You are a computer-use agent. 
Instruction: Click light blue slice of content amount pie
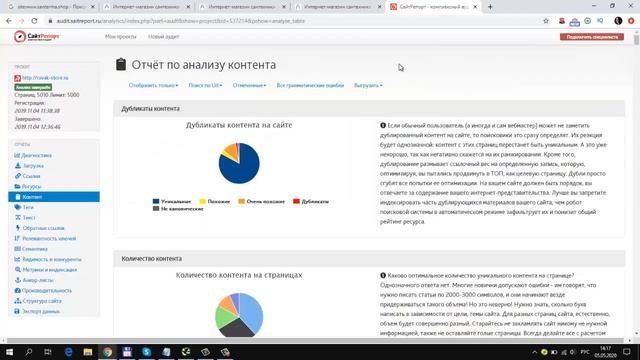point(251,310)
